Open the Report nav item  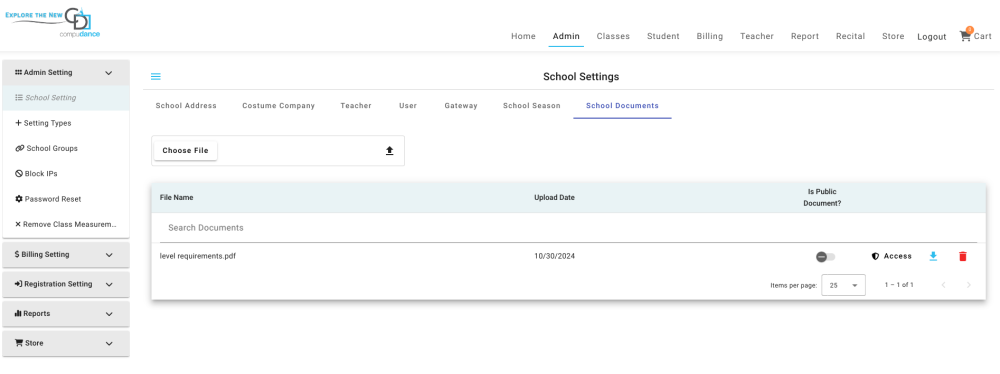click(x=805, y=36)
